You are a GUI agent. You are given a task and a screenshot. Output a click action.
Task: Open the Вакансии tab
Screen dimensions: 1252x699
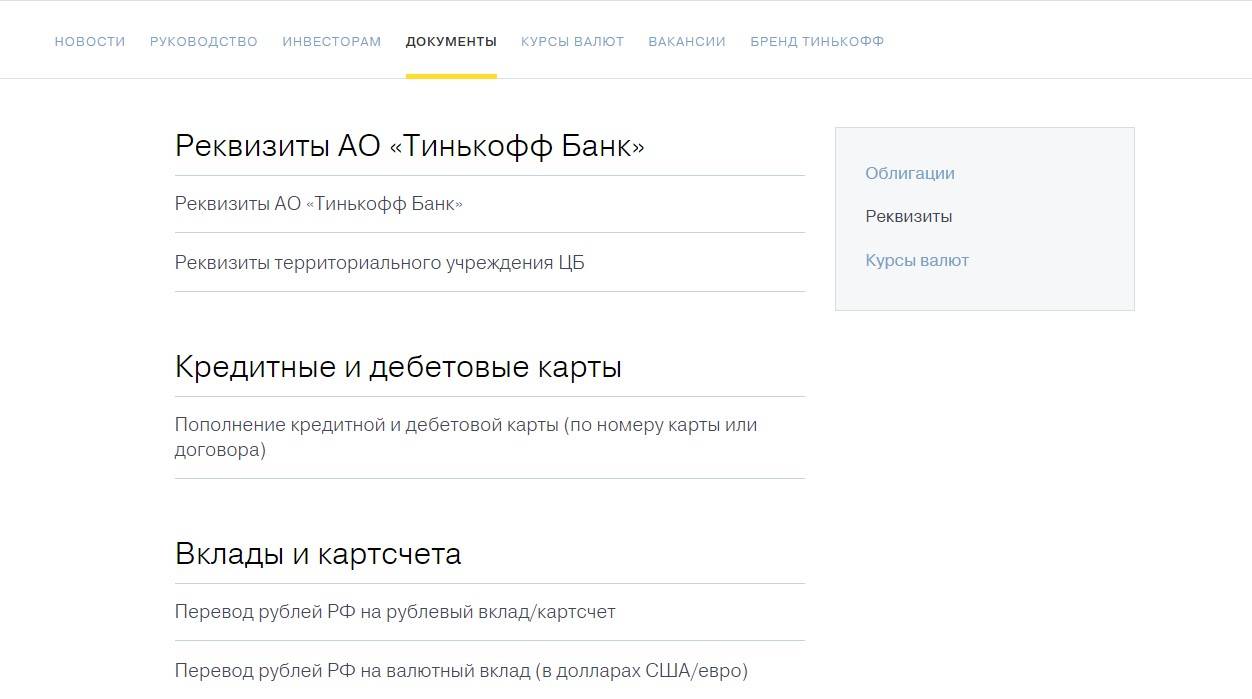point(687,42)
